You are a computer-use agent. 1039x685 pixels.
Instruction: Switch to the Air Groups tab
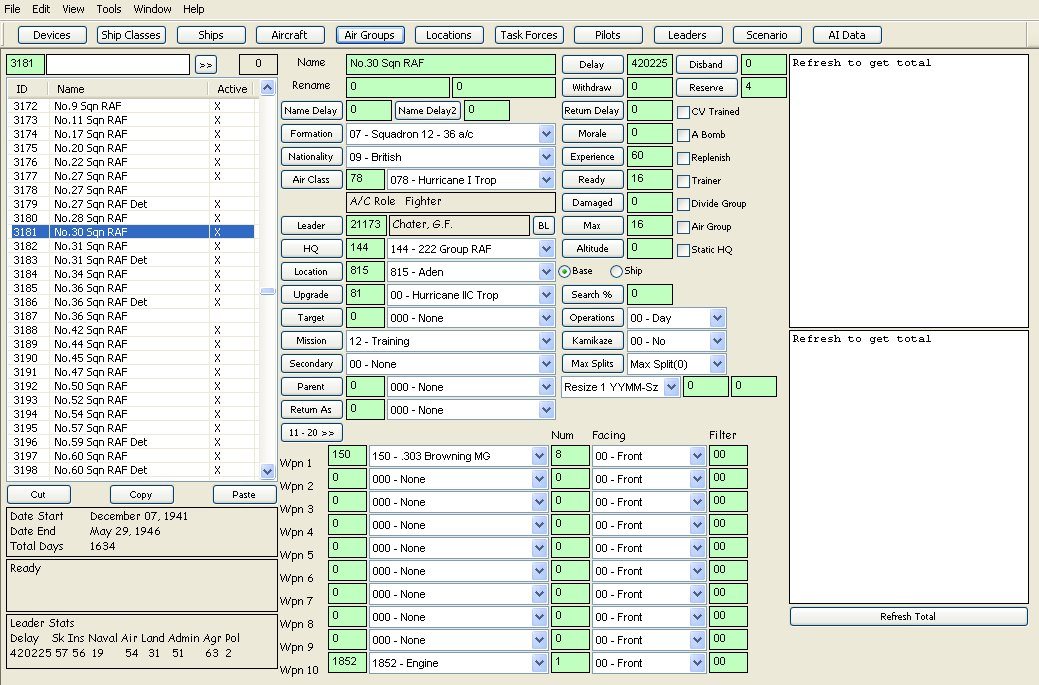point(370,34)
